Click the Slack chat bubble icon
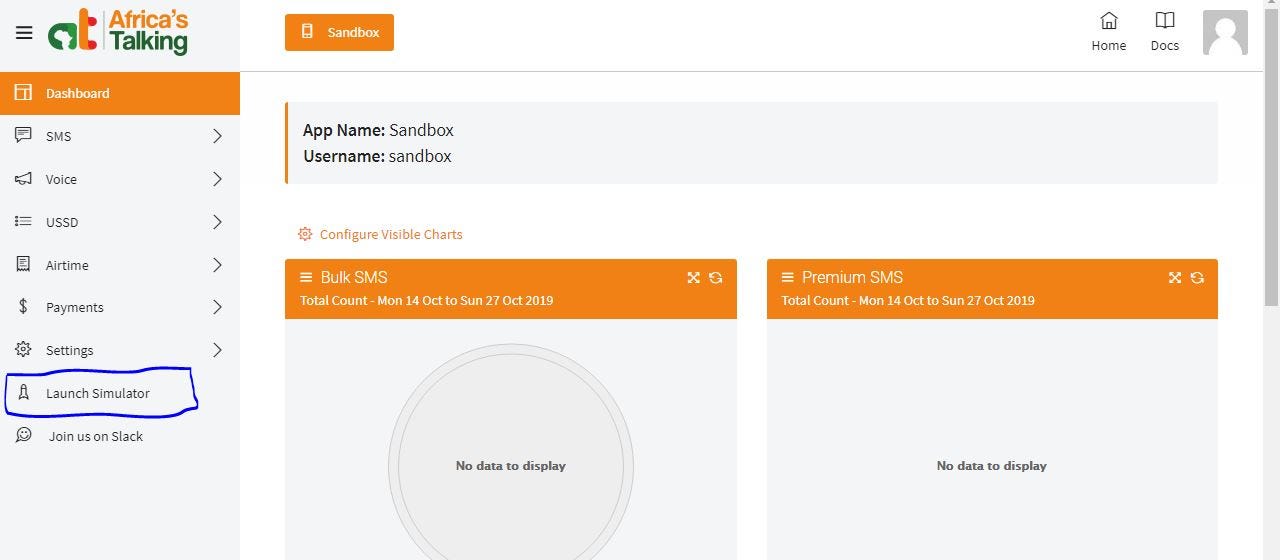1280x560 pixels. pyautogui.click(x=23, y=435)
